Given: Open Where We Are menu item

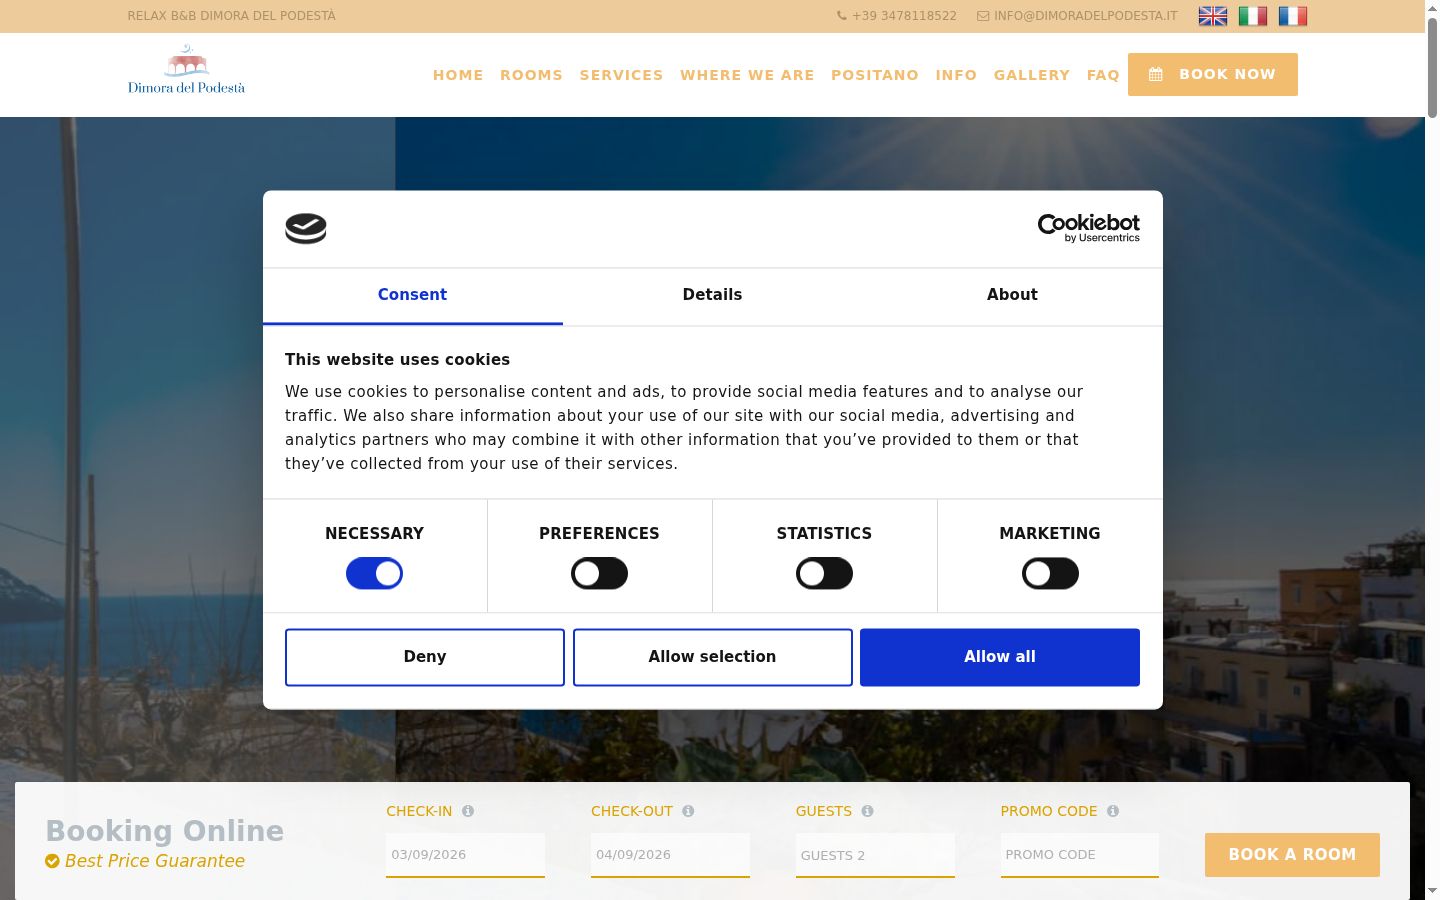Looking at the screenshot, I should pos(747,75).
